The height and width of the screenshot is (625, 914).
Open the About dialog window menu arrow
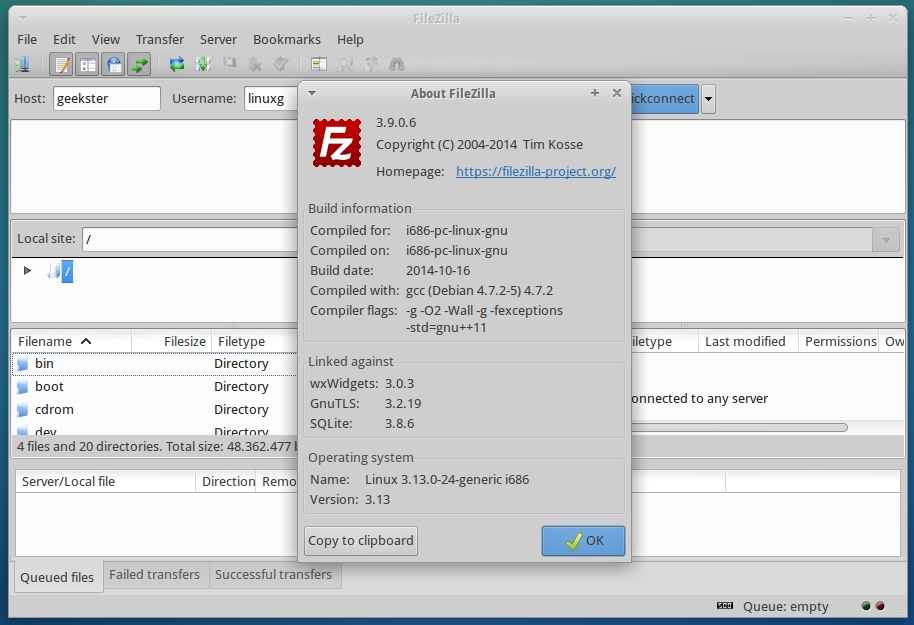(312, 93)
